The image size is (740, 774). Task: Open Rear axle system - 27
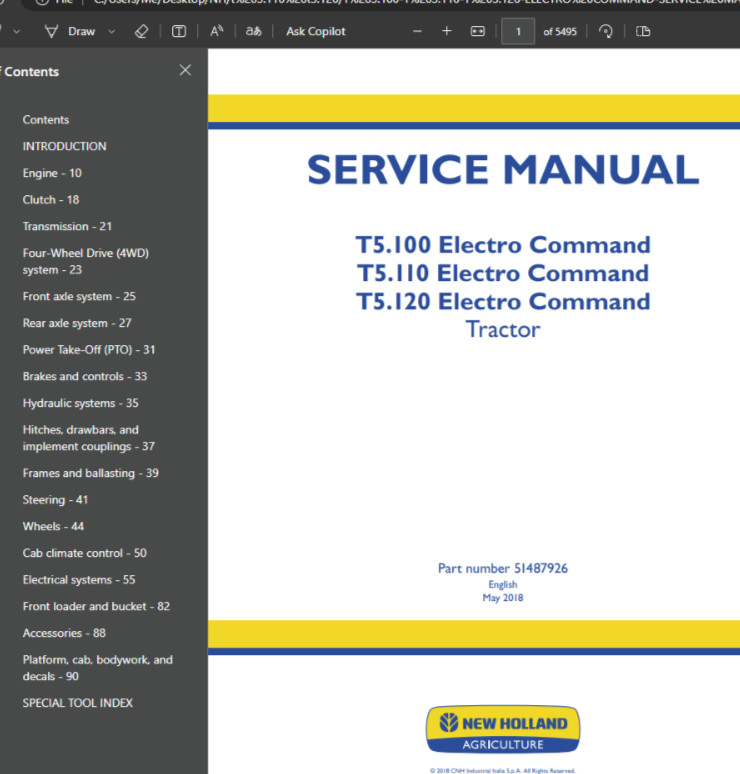[x=77, y=323]
